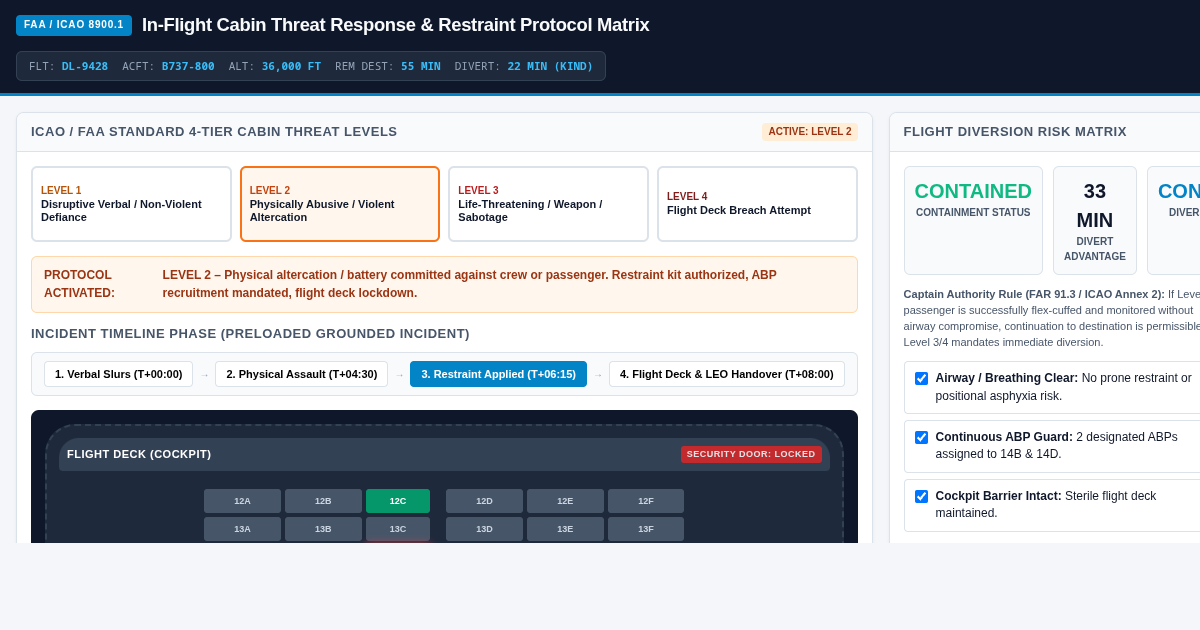Select seat 13F in the cabin
Screen dimensions: 1200x630
click(646, 529)
